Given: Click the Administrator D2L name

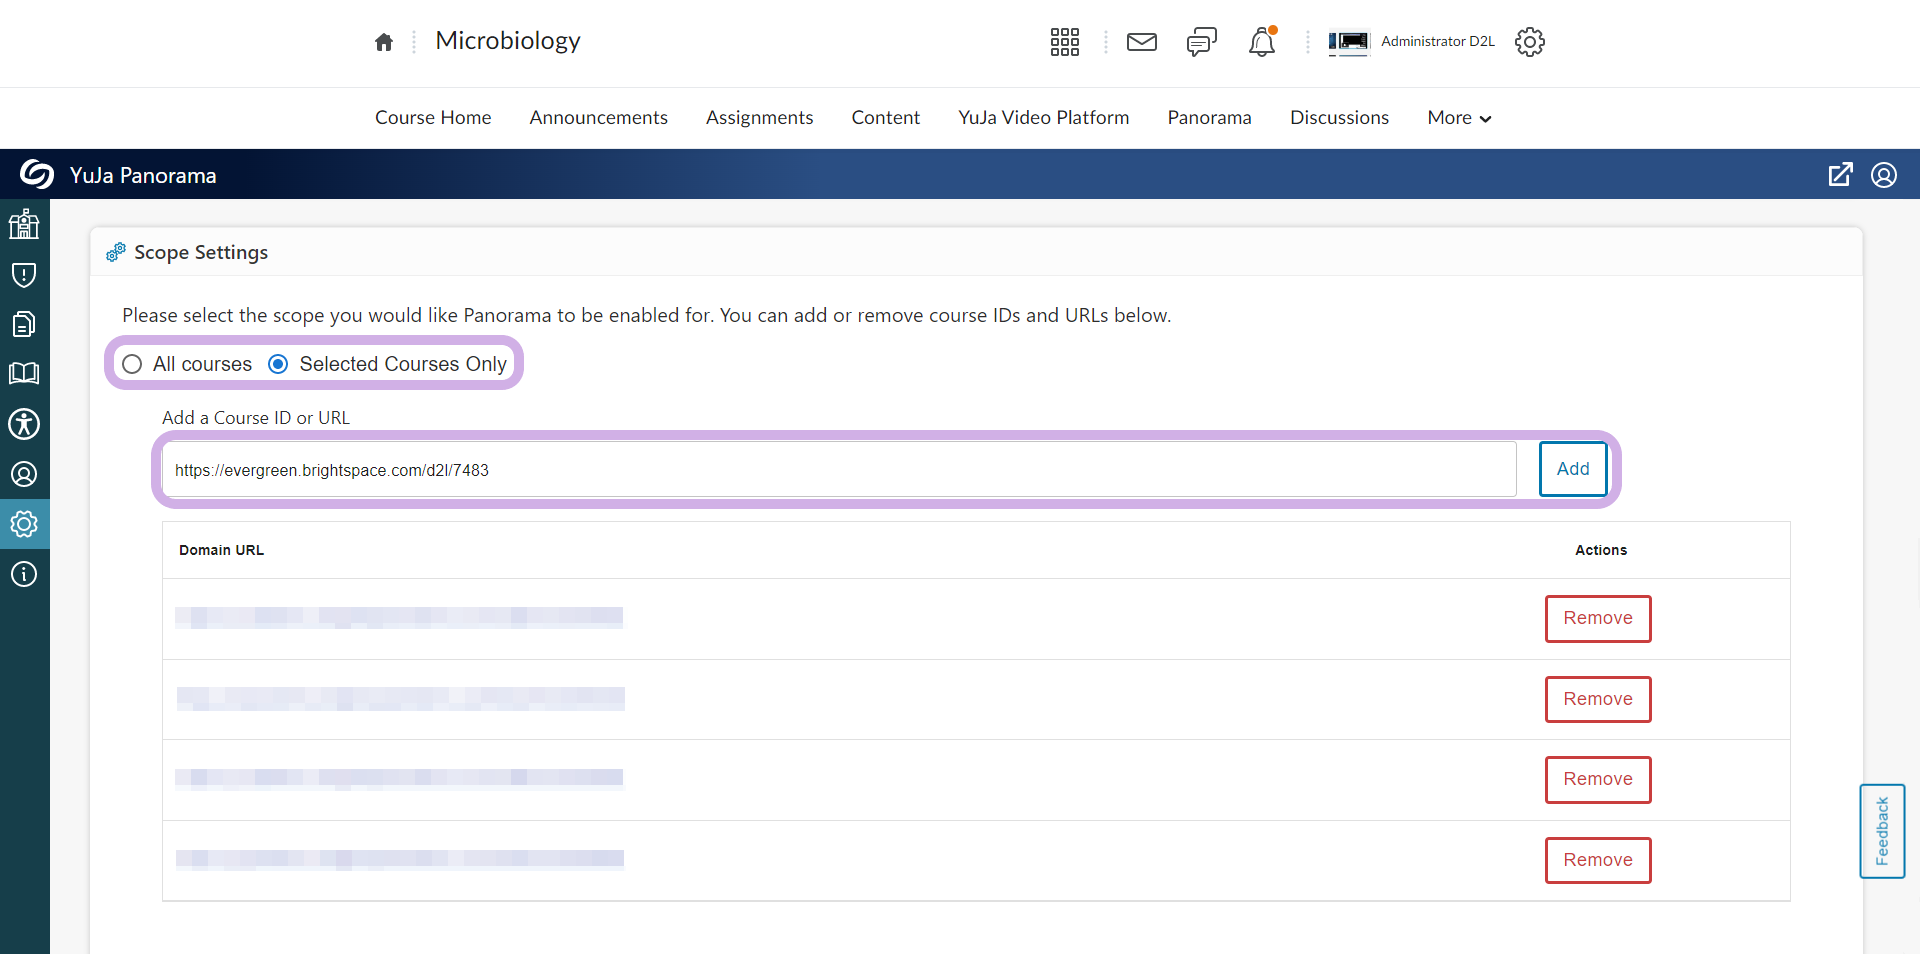Looking at the screenshot, I should click(1438, 41).
